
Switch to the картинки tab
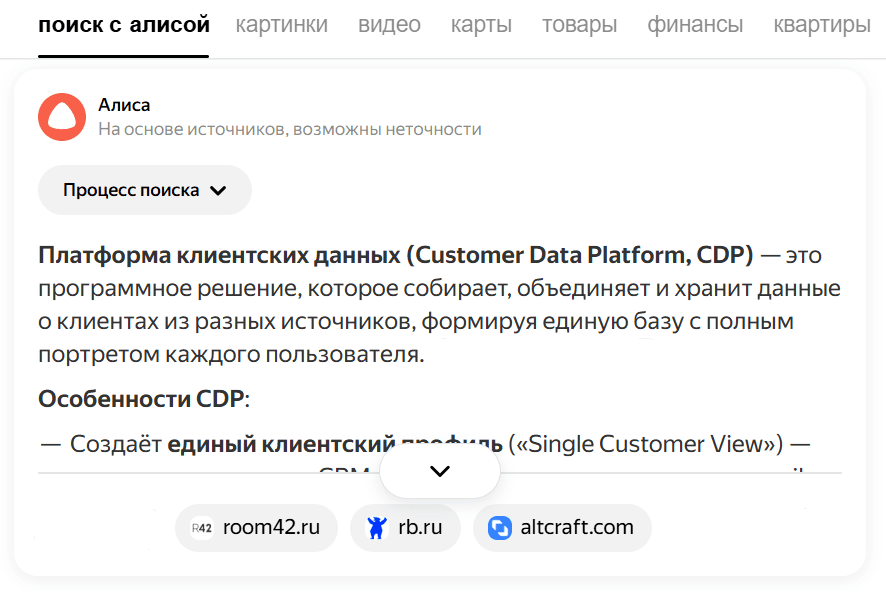(281, 25)
